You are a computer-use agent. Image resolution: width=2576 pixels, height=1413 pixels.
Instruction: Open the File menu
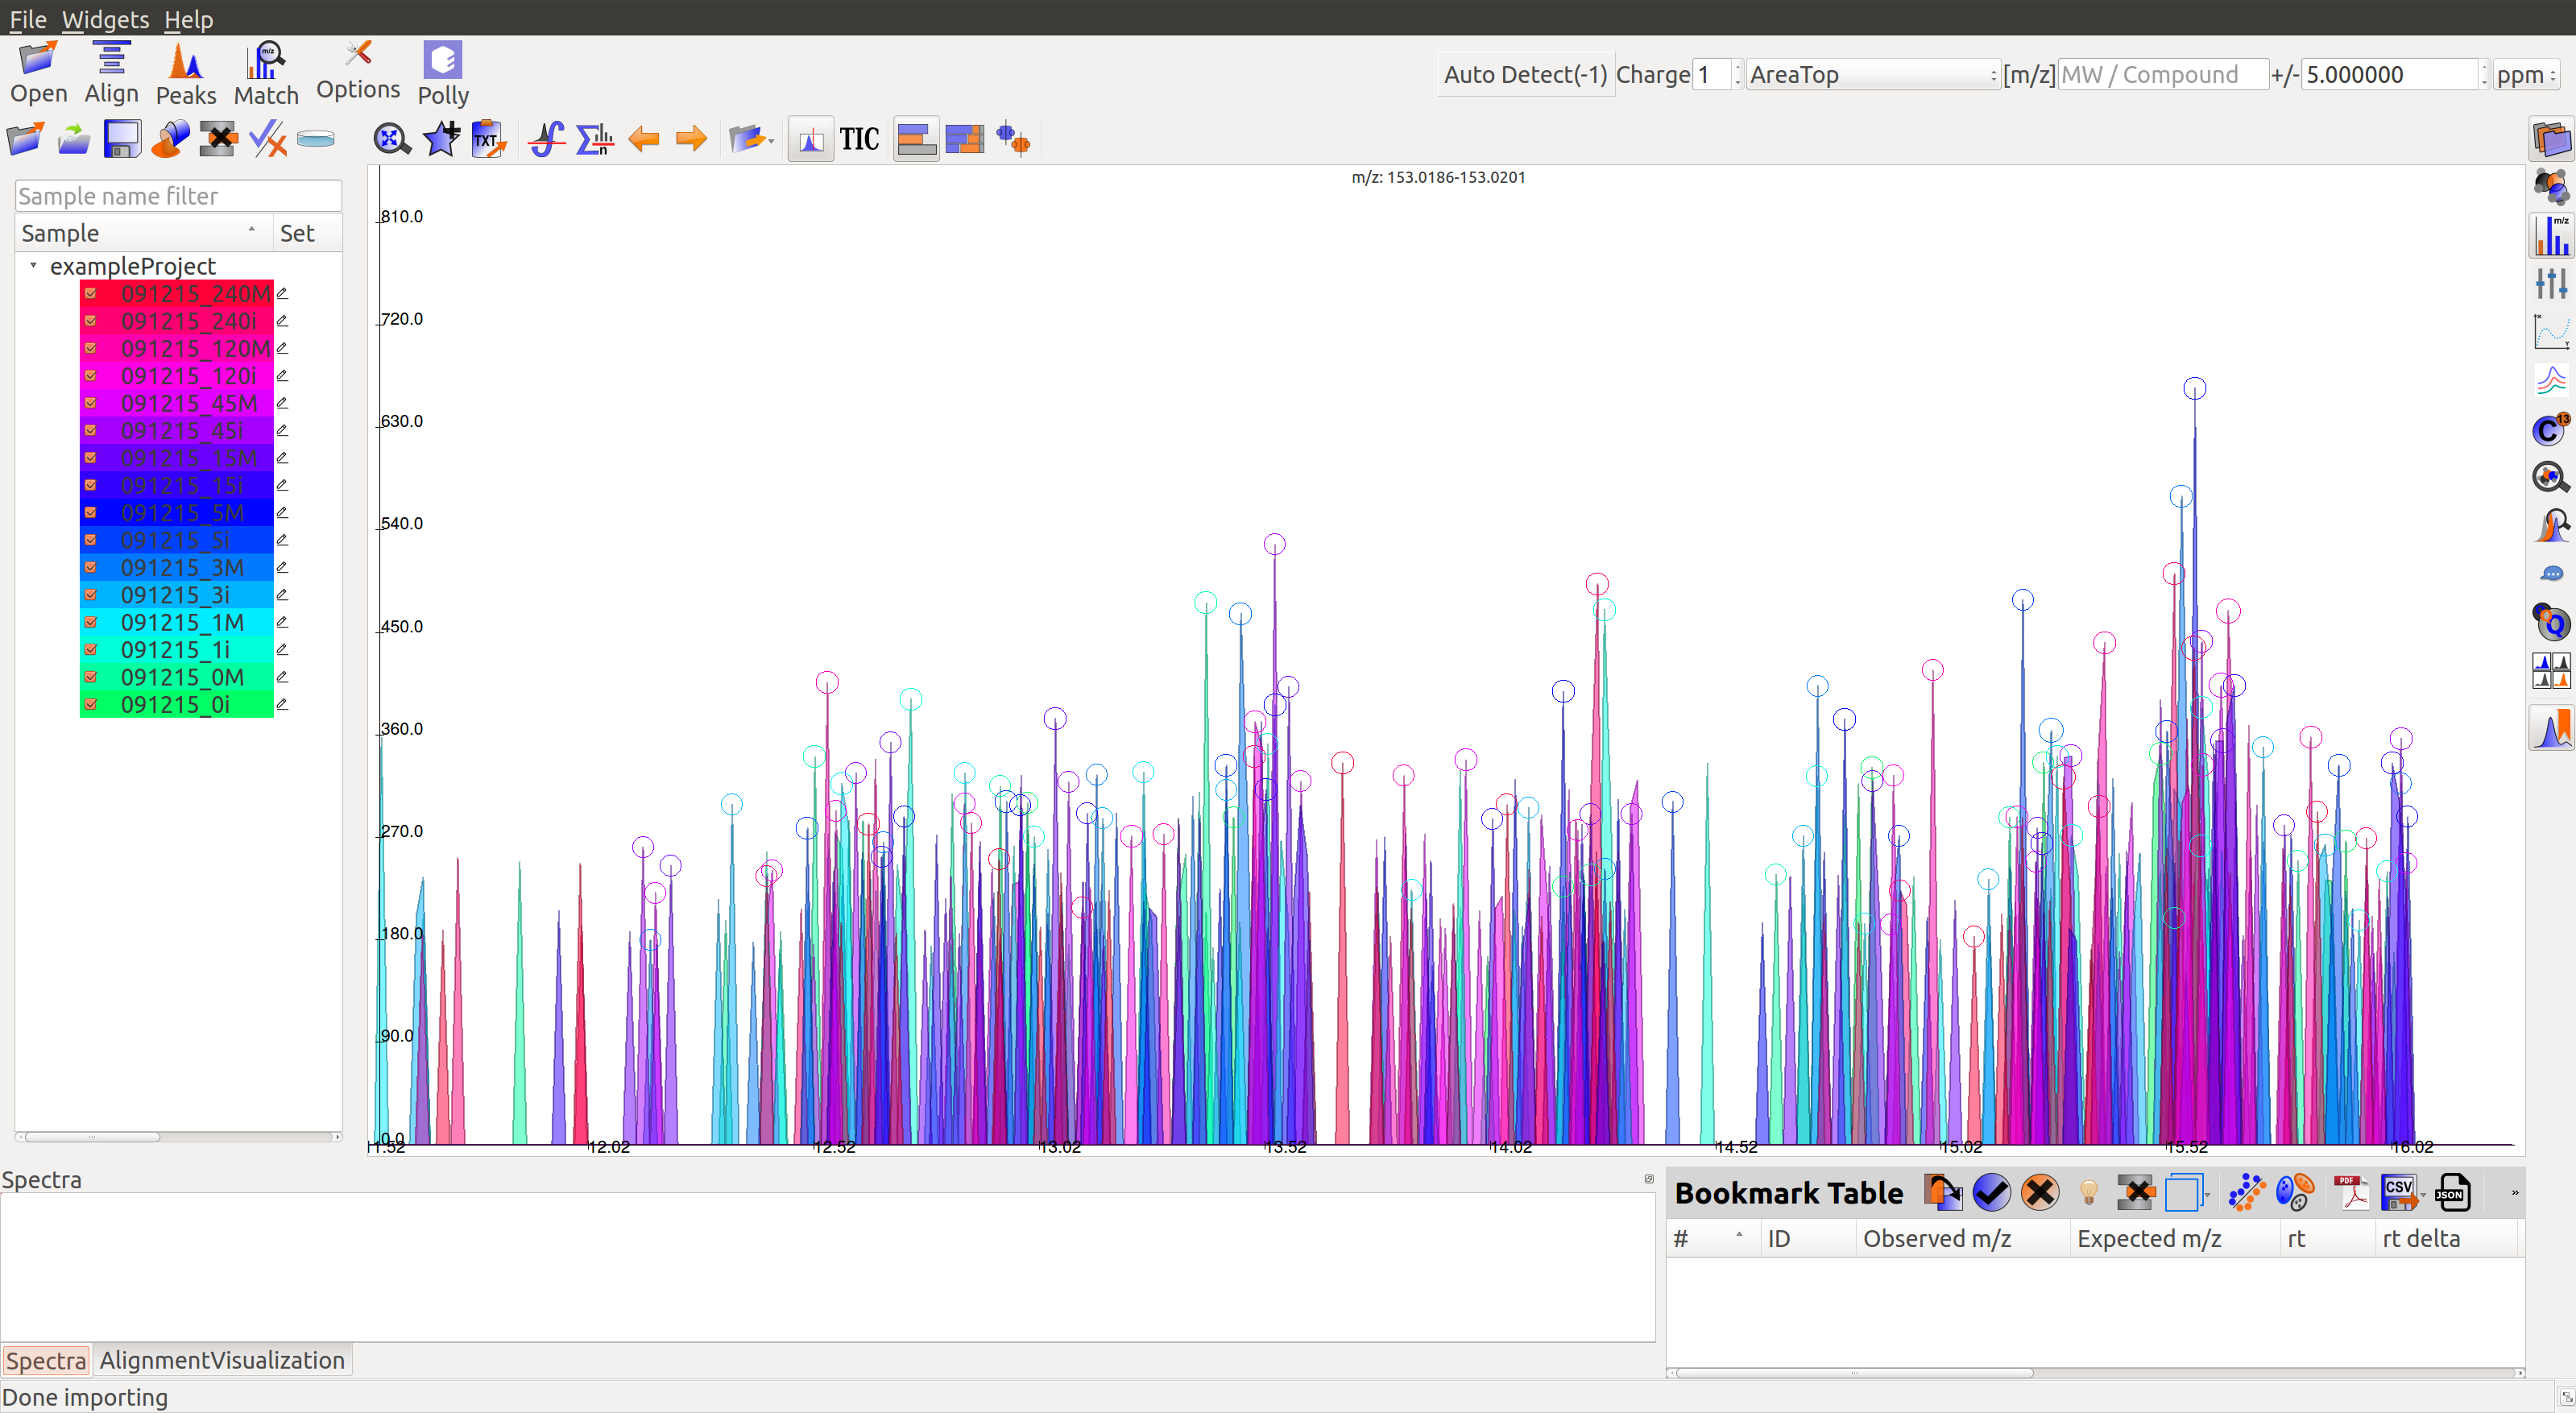pos(27,19)
